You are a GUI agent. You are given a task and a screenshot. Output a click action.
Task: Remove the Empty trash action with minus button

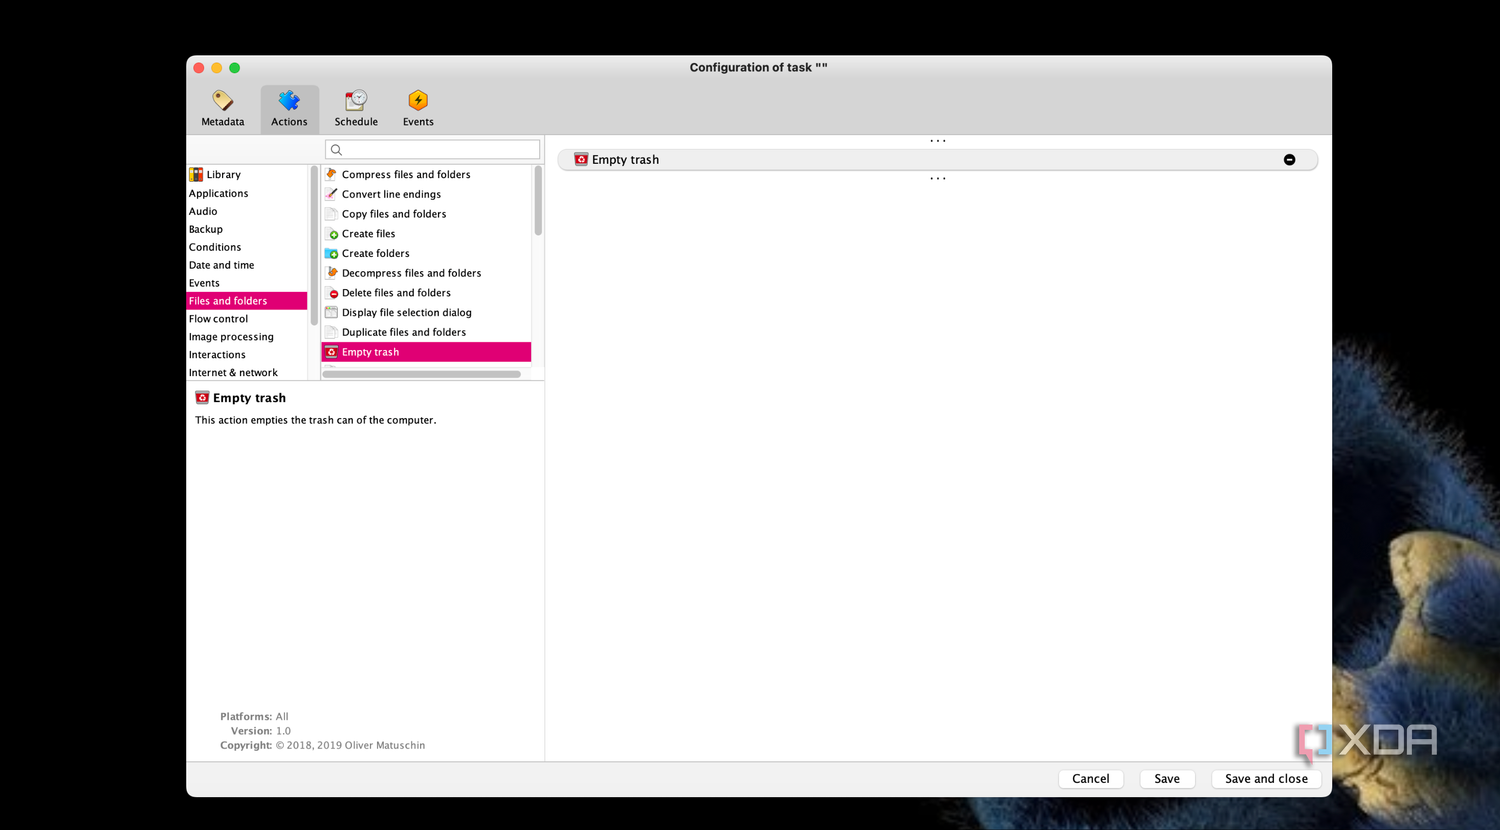point(1289,160)
